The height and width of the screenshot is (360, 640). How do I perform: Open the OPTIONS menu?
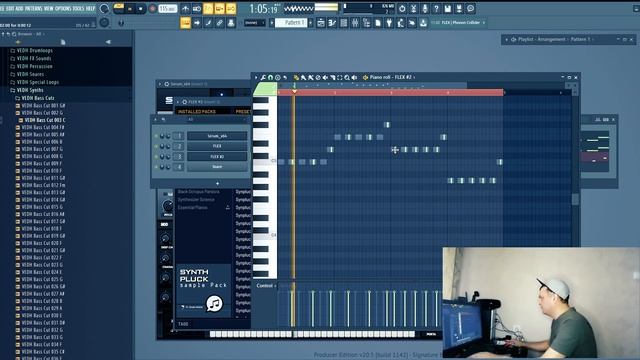click(63, 8)
